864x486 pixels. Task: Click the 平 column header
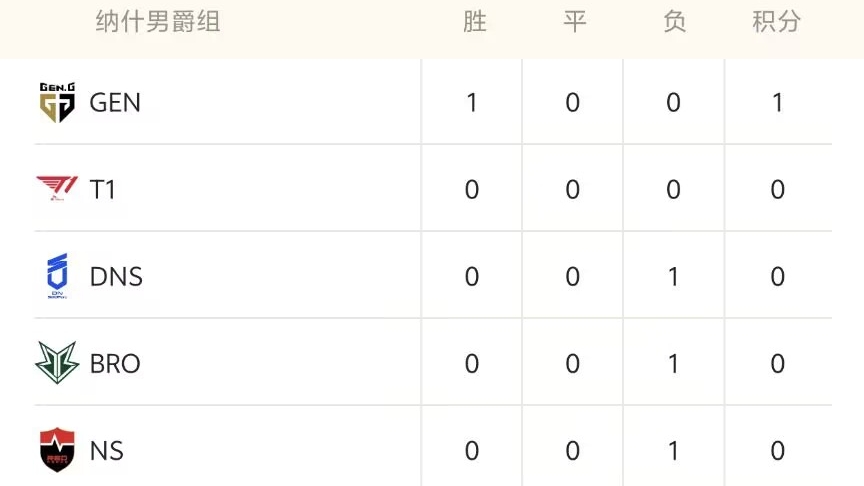tap(574, 22)
